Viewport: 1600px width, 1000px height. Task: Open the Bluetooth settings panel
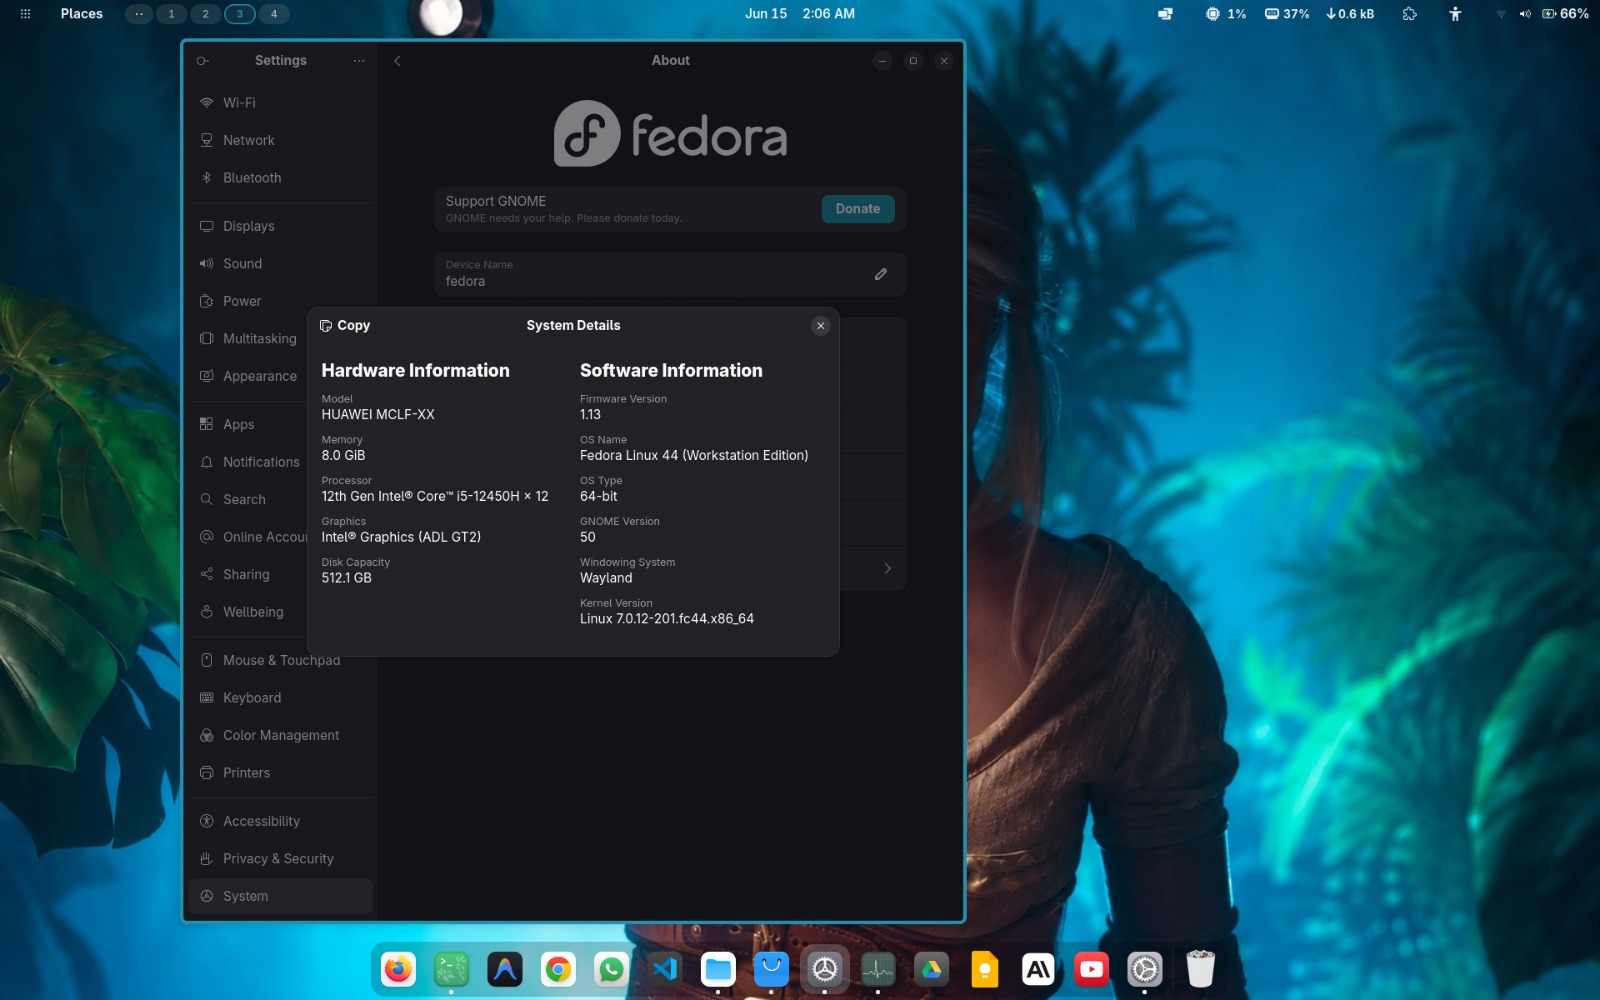click(x=280, y=178)
